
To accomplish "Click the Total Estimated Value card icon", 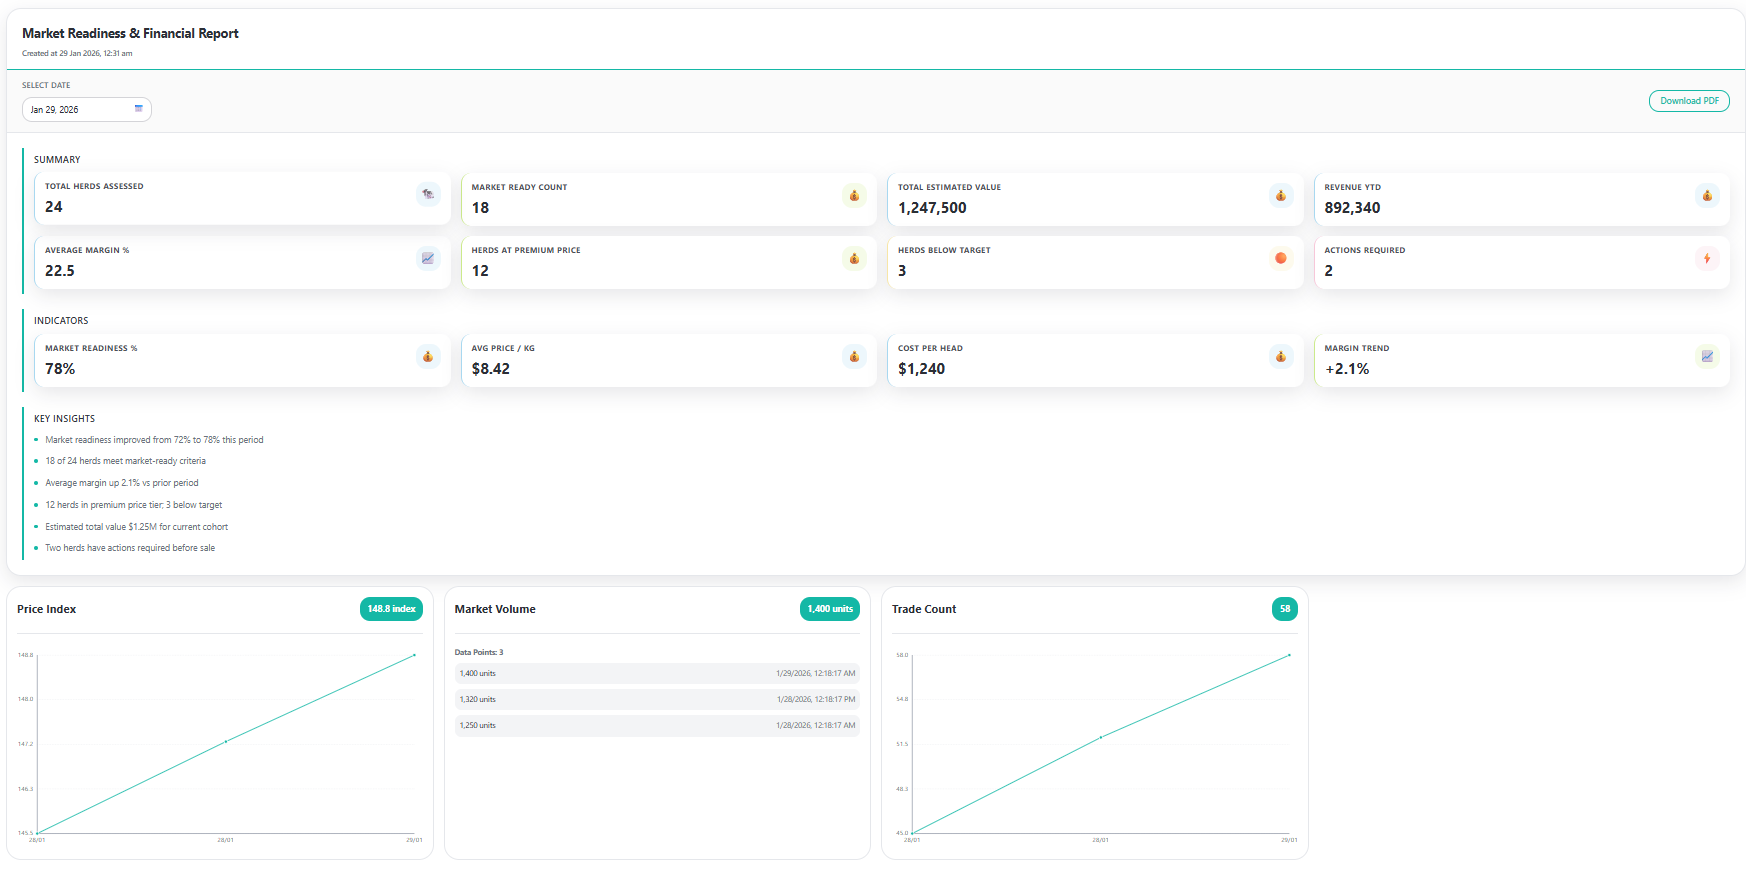I will coord(1280,195).
